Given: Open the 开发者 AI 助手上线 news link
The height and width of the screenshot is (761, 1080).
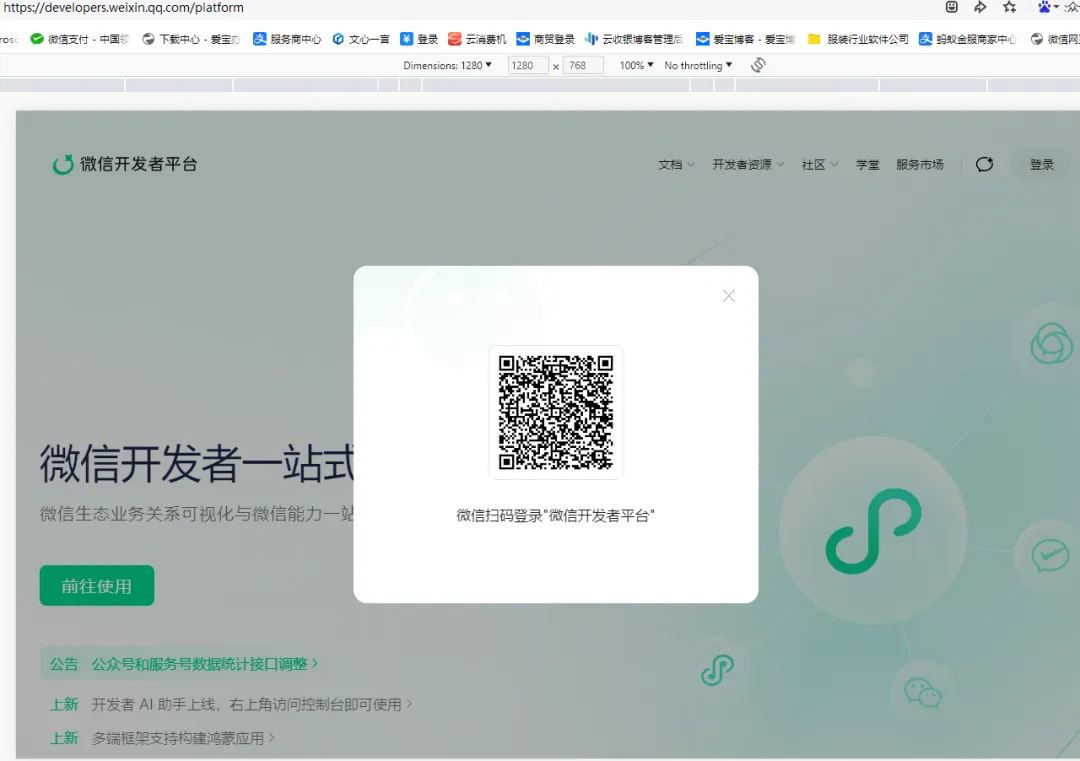Looking at the screenshot, I should point(252,705).
